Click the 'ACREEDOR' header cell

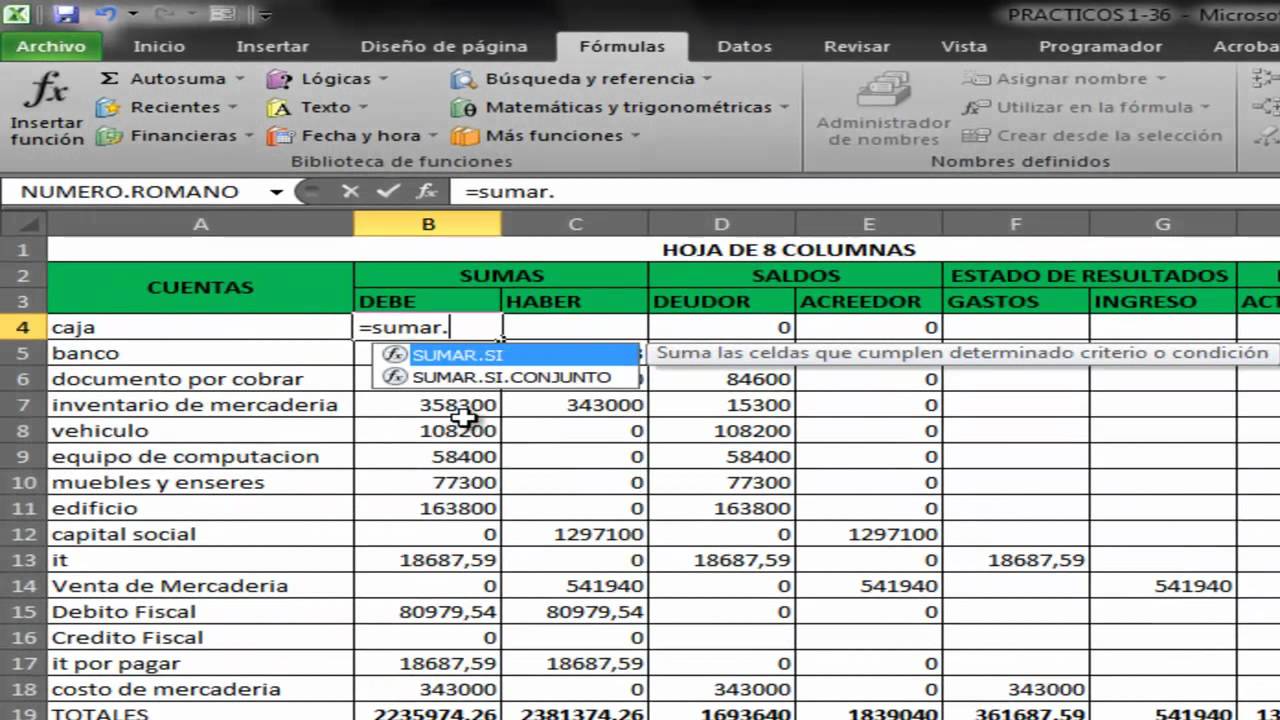[x=868, y=301]
